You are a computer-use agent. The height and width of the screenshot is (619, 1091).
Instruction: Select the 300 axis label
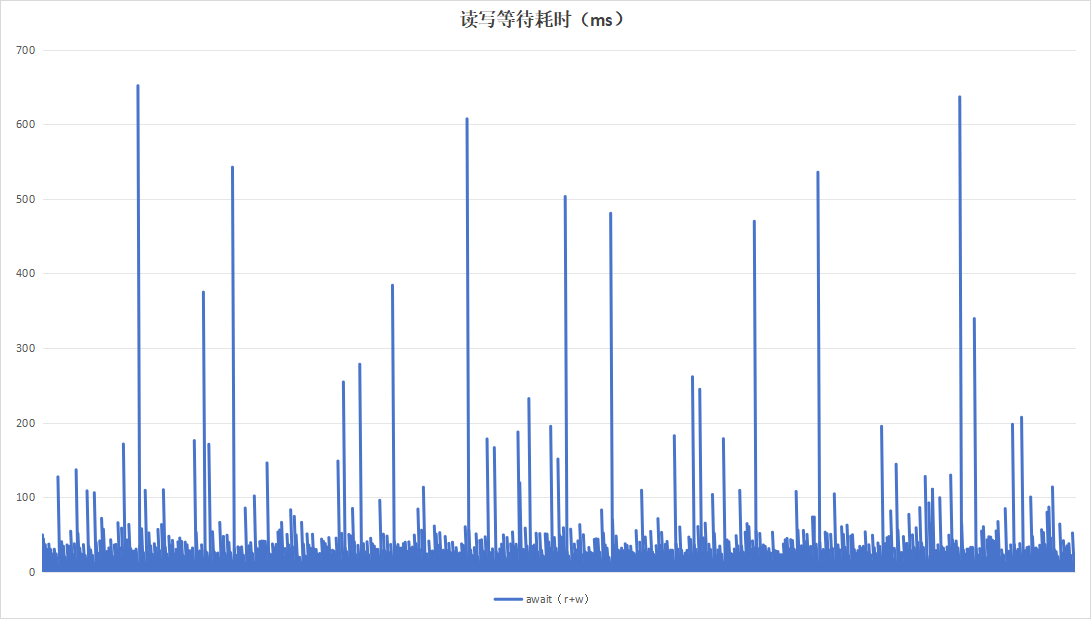click(26, 348)
